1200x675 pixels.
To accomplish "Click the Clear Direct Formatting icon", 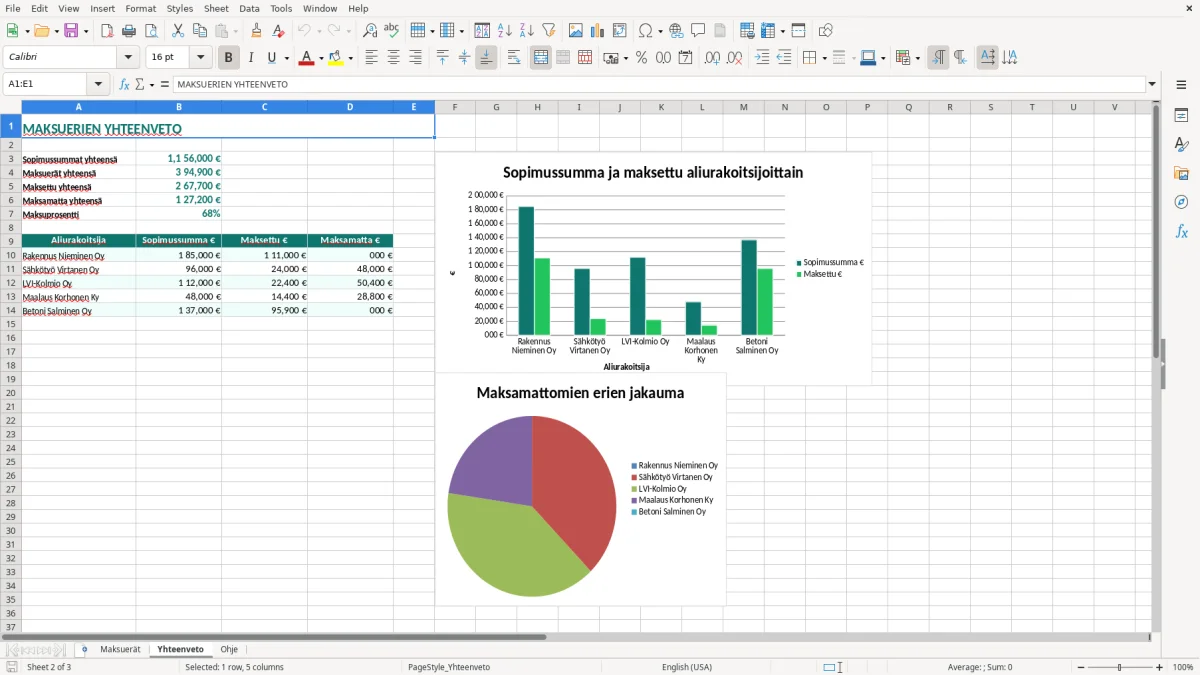I will pos(278,31).
